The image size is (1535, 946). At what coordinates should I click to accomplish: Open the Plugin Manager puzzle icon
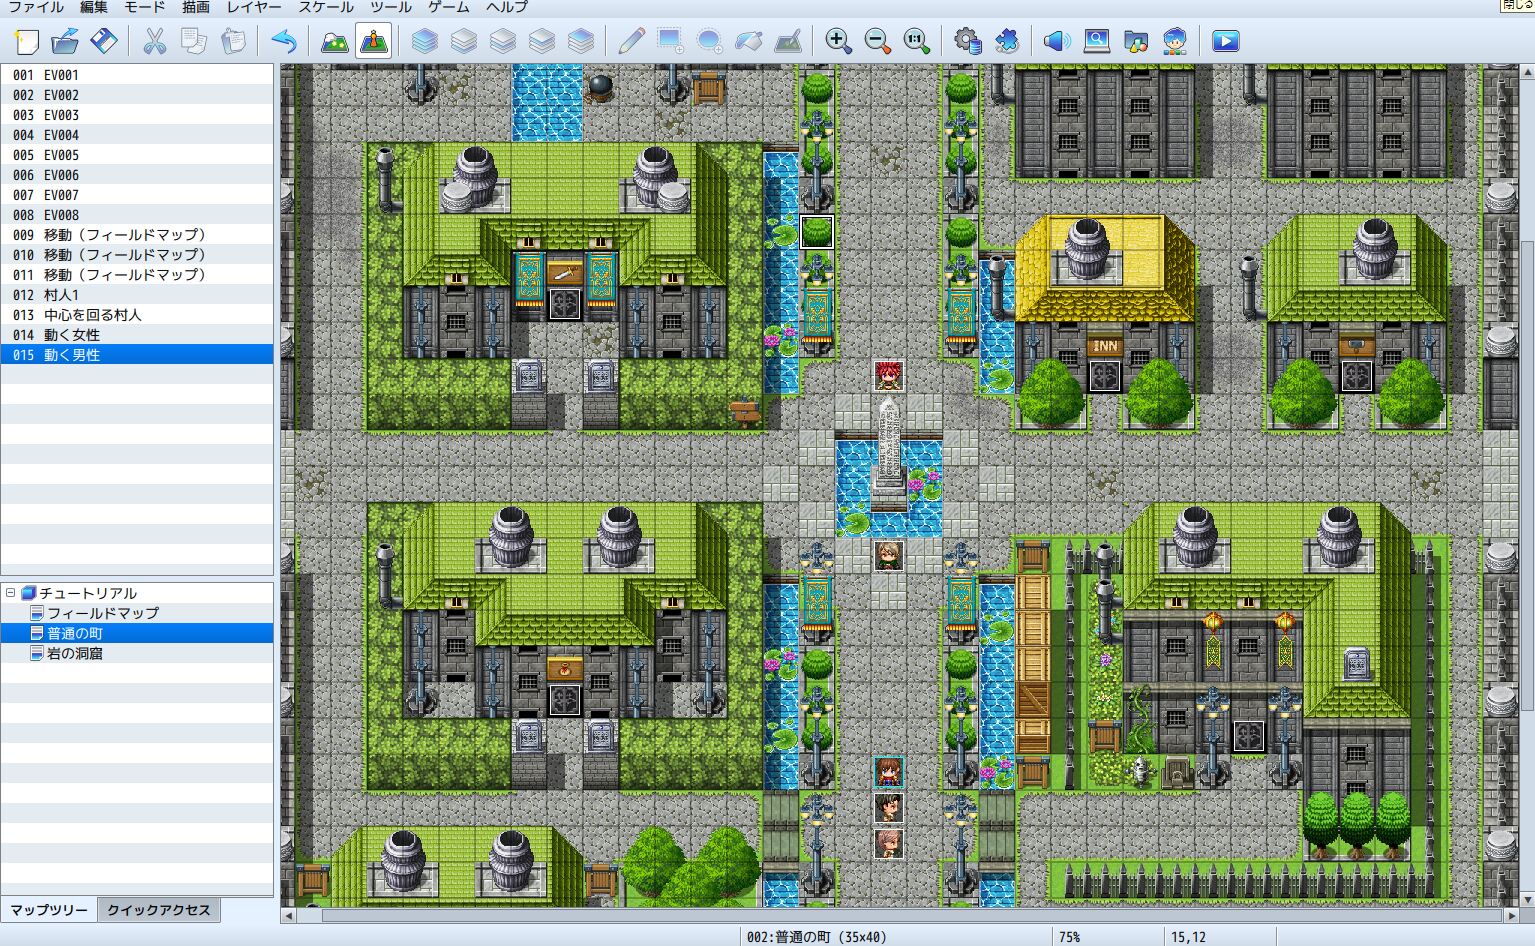[1006, 41]
